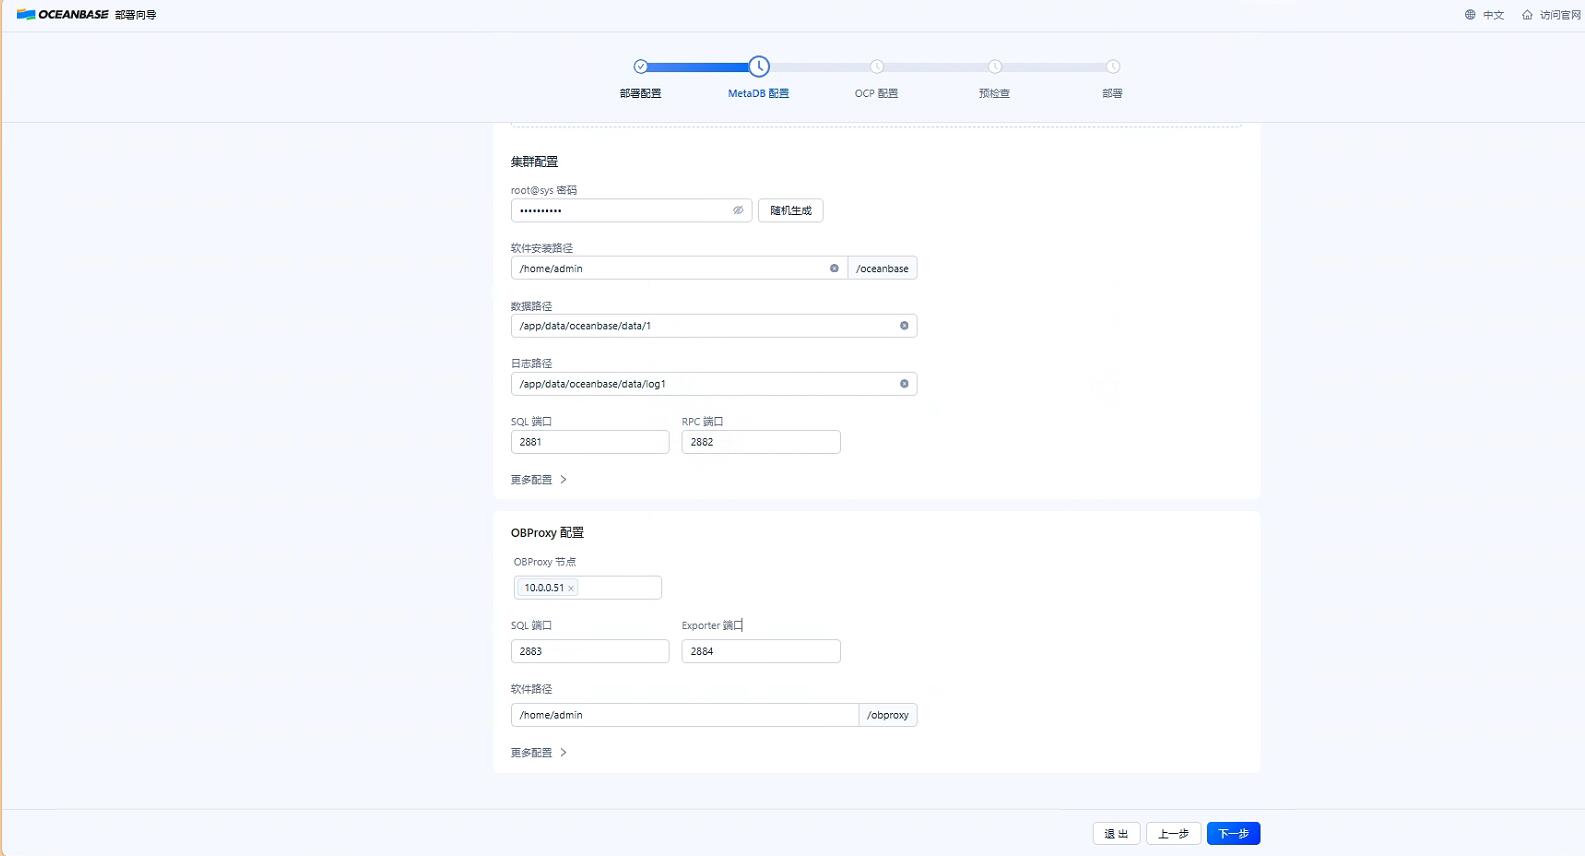Click the 部署向导 title text
Image resolution: width=1585 pixels, height=856 pixels.
click(x=136, y=15)
